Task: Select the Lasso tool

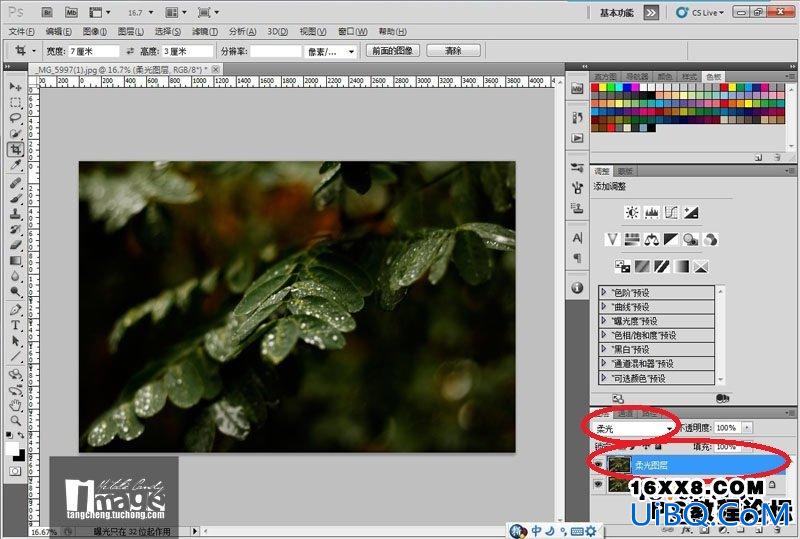Action: (15, 118)
